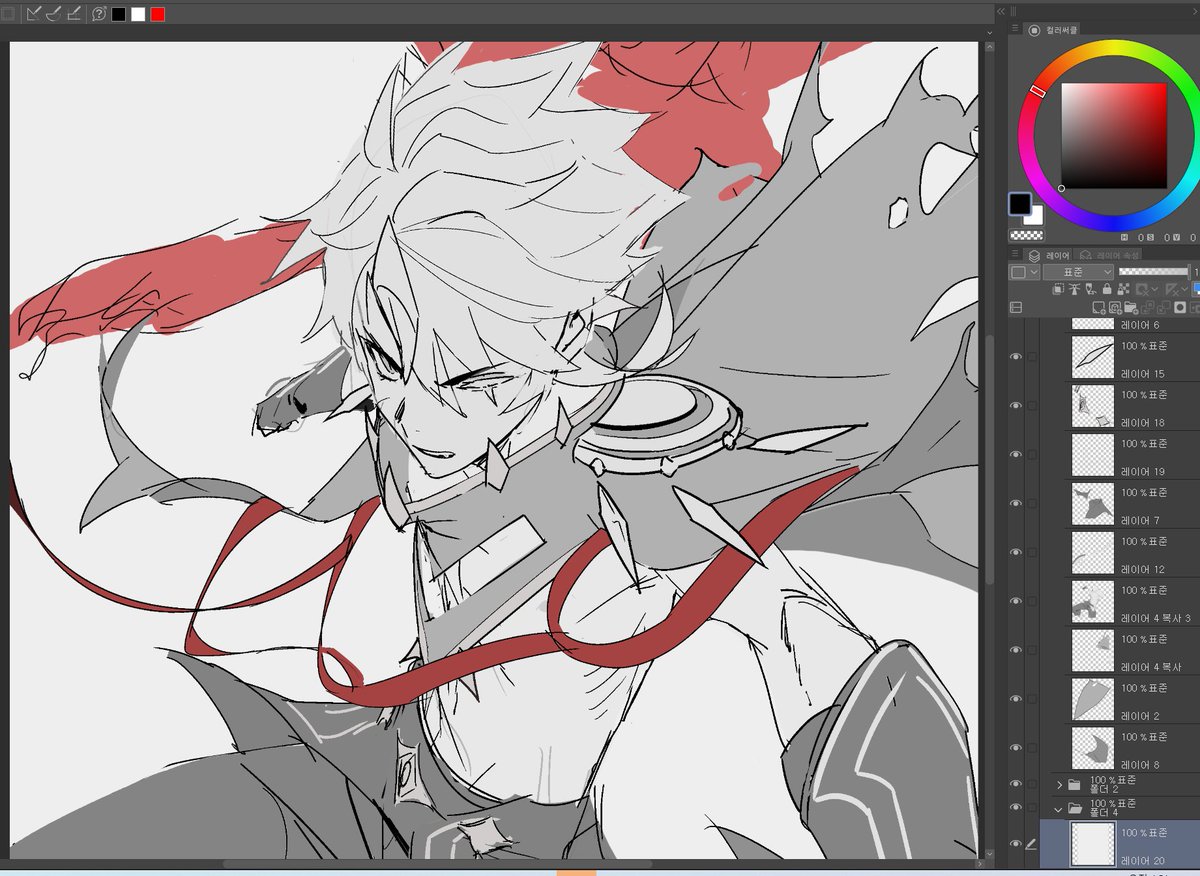Open the layer panel menu icon
The image size is (1200, 876).
pyautogui.click(x=1015, y=255)
